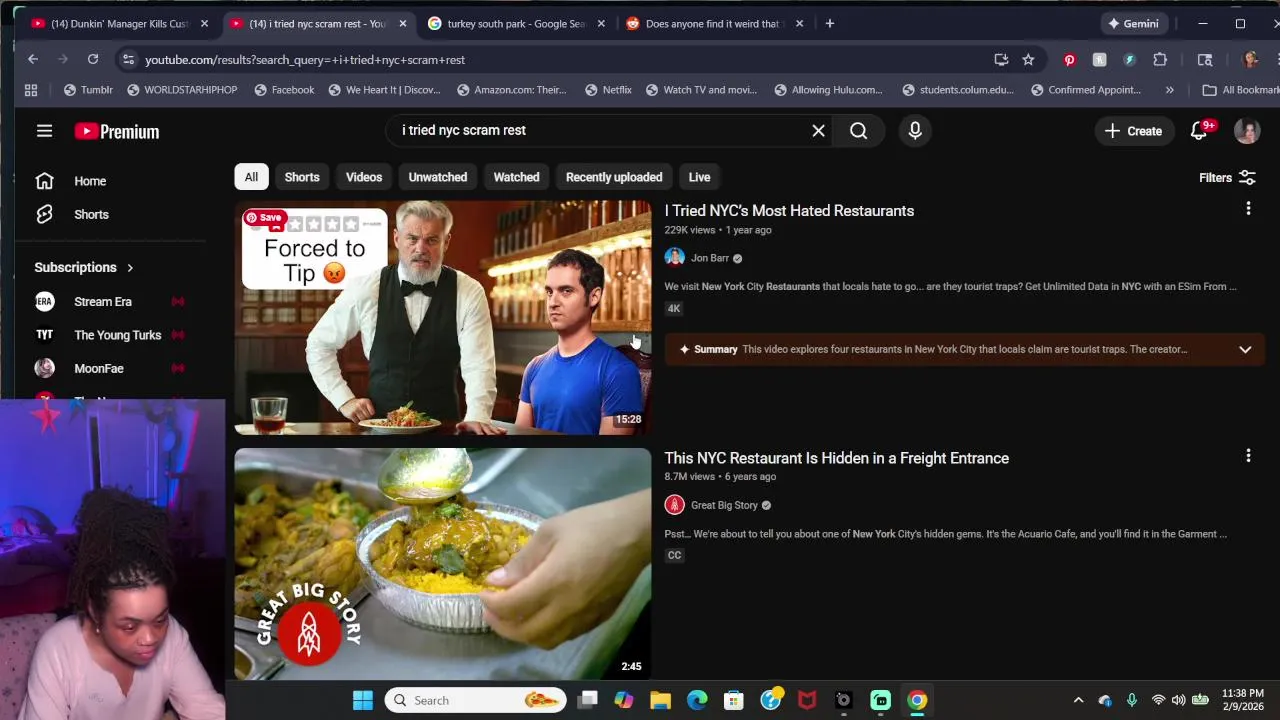Open Microsoft Edge from taskbar
Screen dimensions: 1280x720
coord(697,700)
